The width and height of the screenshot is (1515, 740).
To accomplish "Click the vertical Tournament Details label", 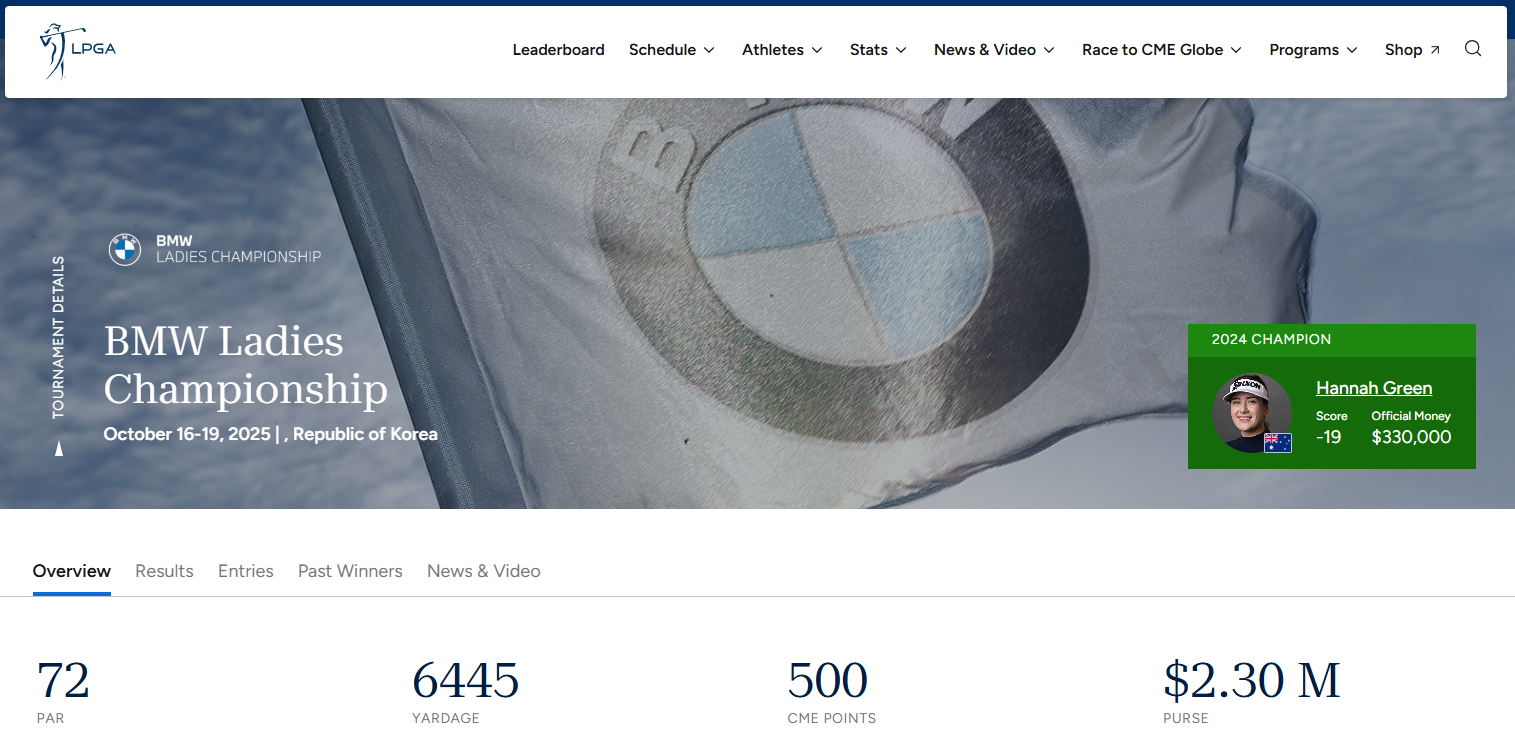I will [x=59, y=337].
